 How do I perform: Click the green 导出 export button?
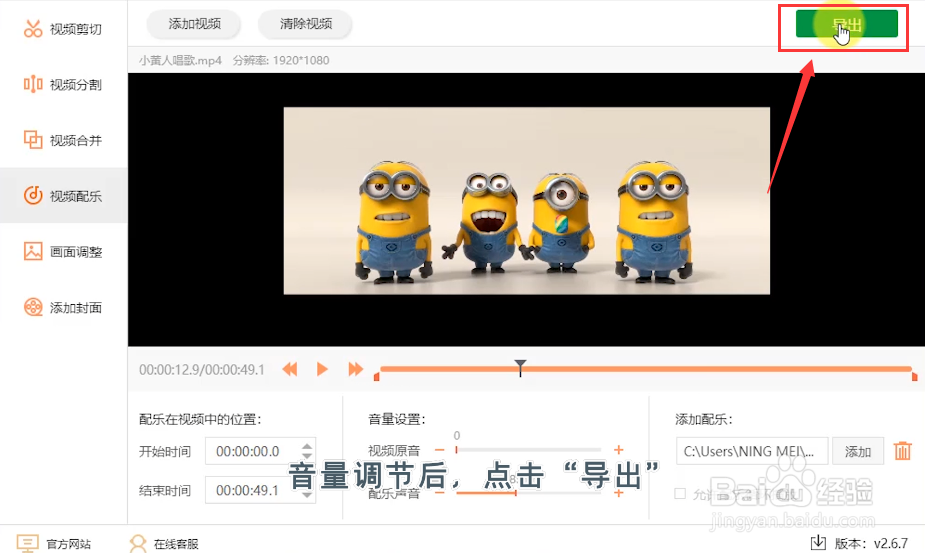(847, 24)
